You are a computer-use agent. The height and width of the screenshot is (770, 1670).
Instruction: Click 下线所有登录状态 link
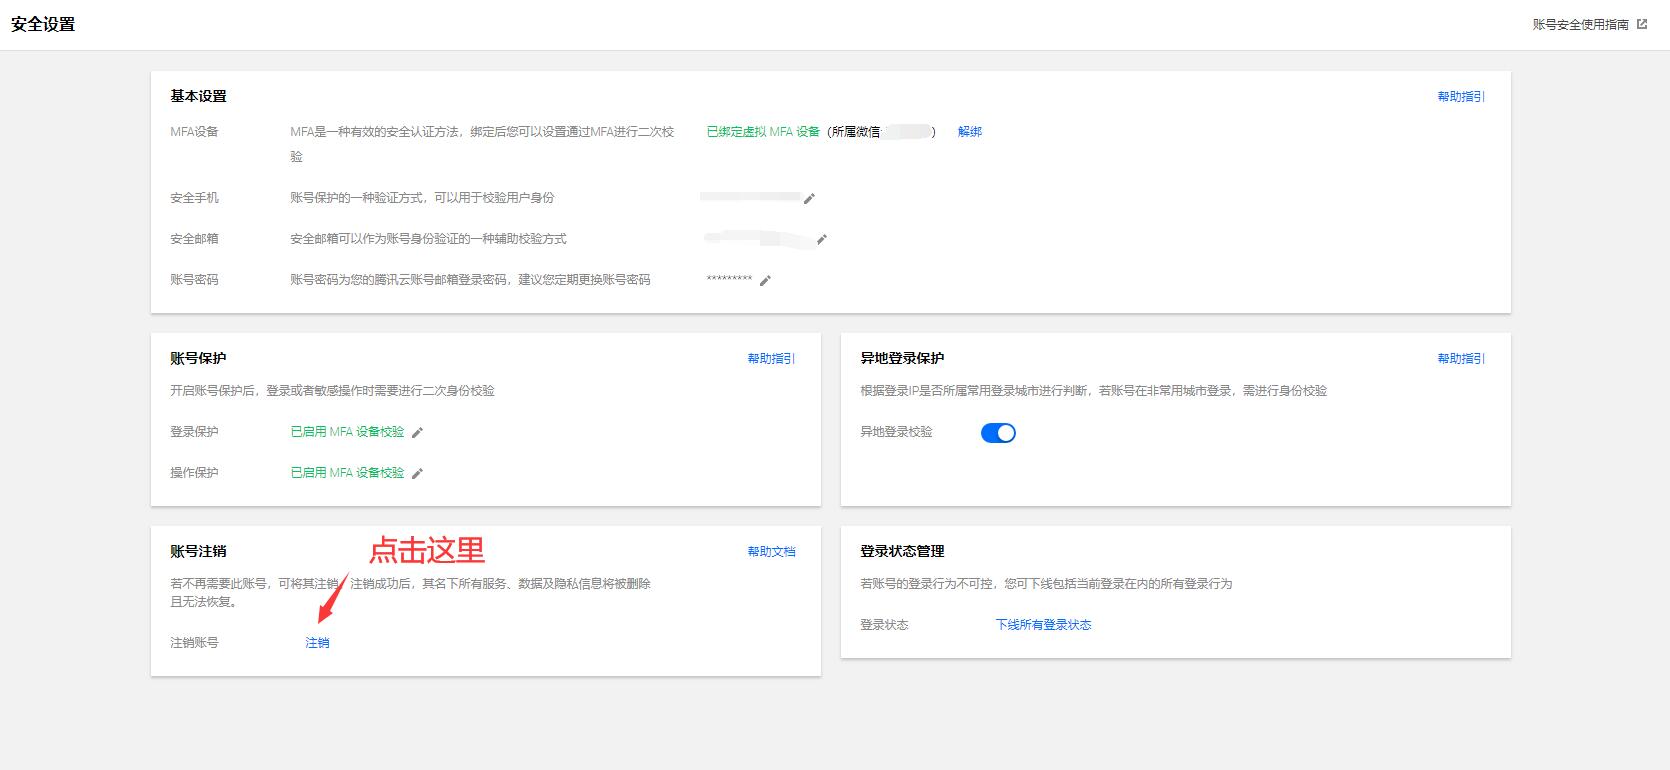pos(1043,624)
